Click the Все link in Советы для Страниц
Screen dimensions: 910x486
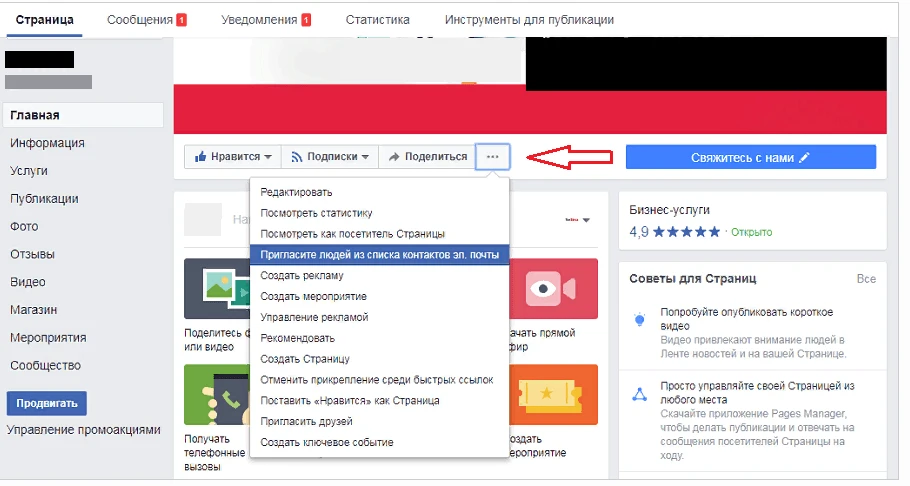pos(866,279)
